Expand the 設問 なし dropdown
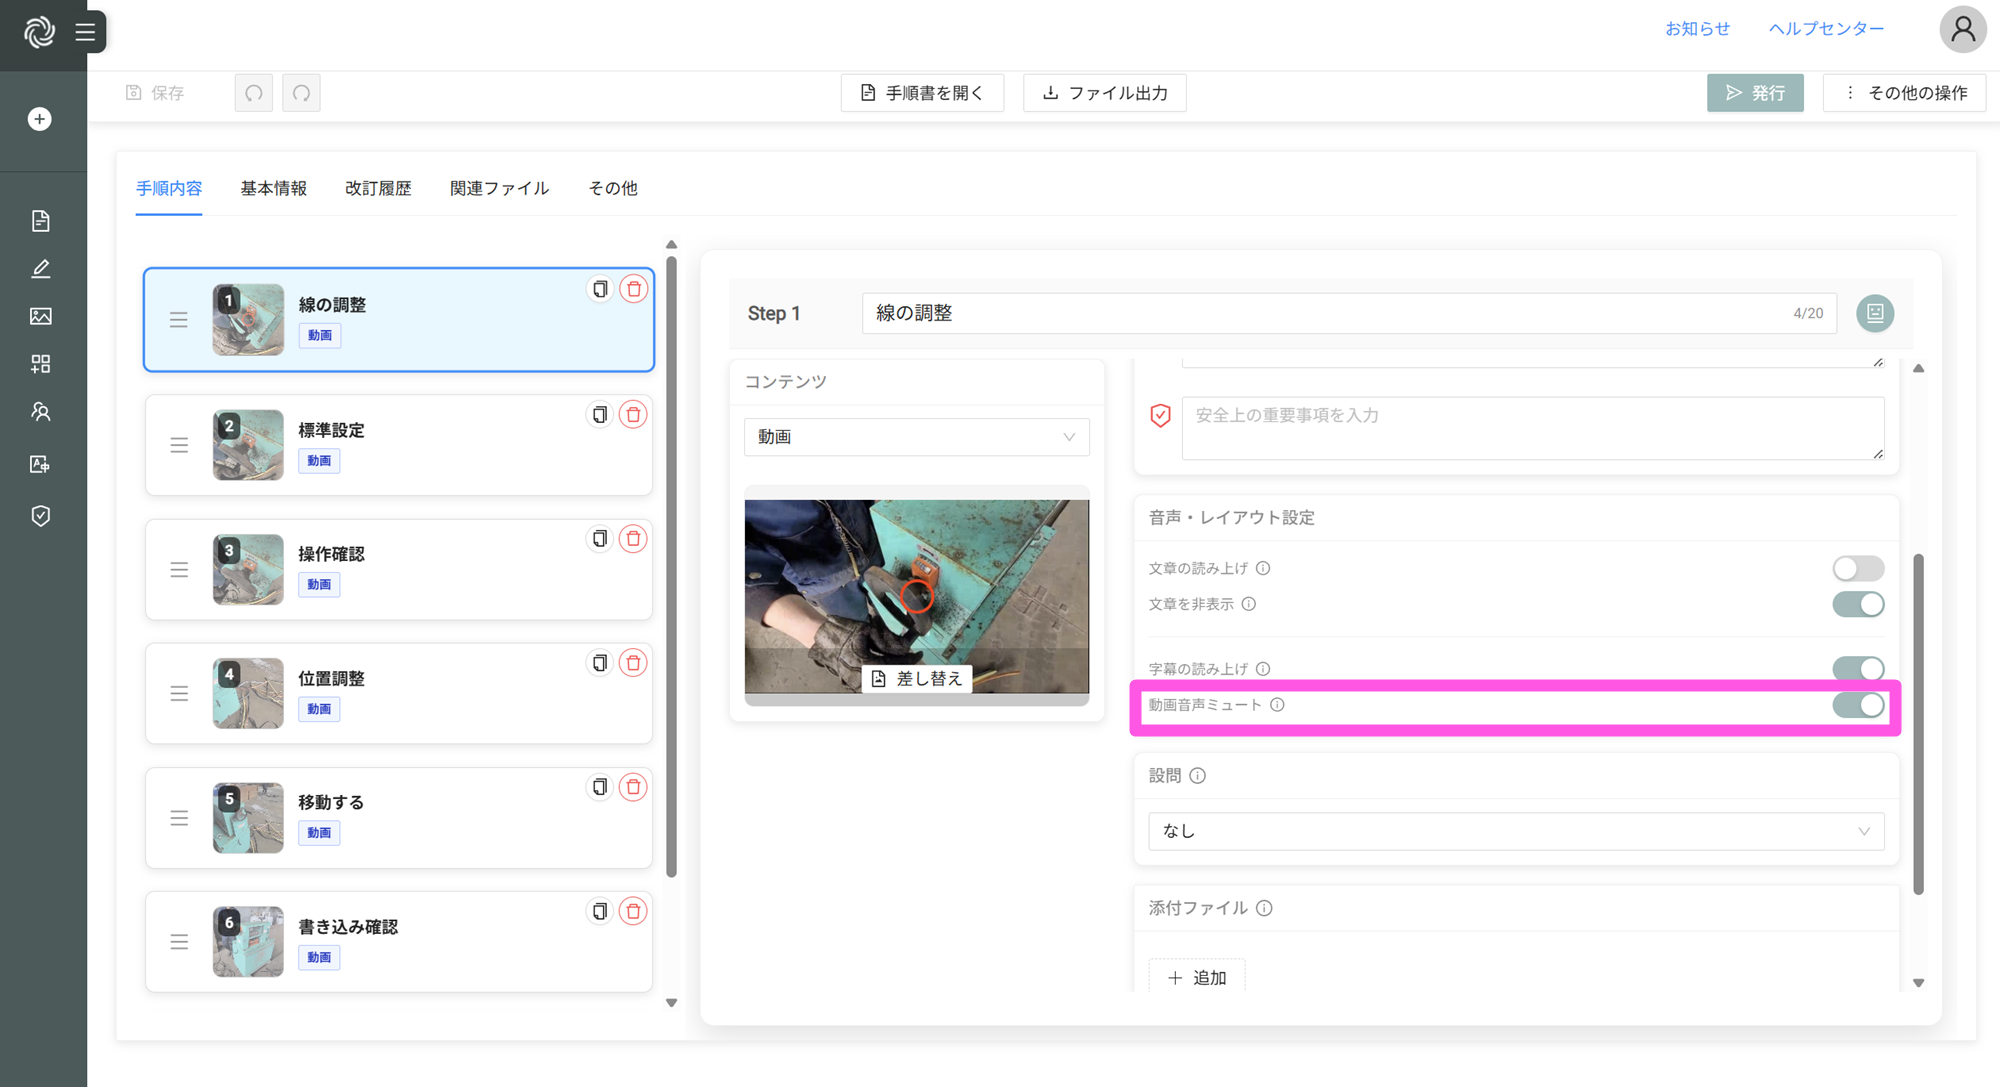This screenshot has width=2000, height=1087. (x=1515, y=831)
